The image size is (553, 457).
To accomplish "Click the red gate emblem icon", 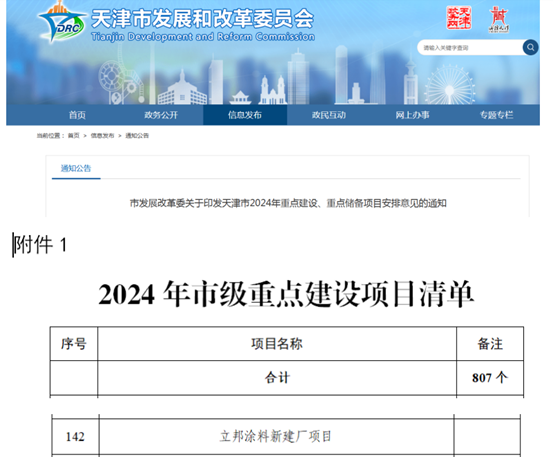I will coord(499,19).
